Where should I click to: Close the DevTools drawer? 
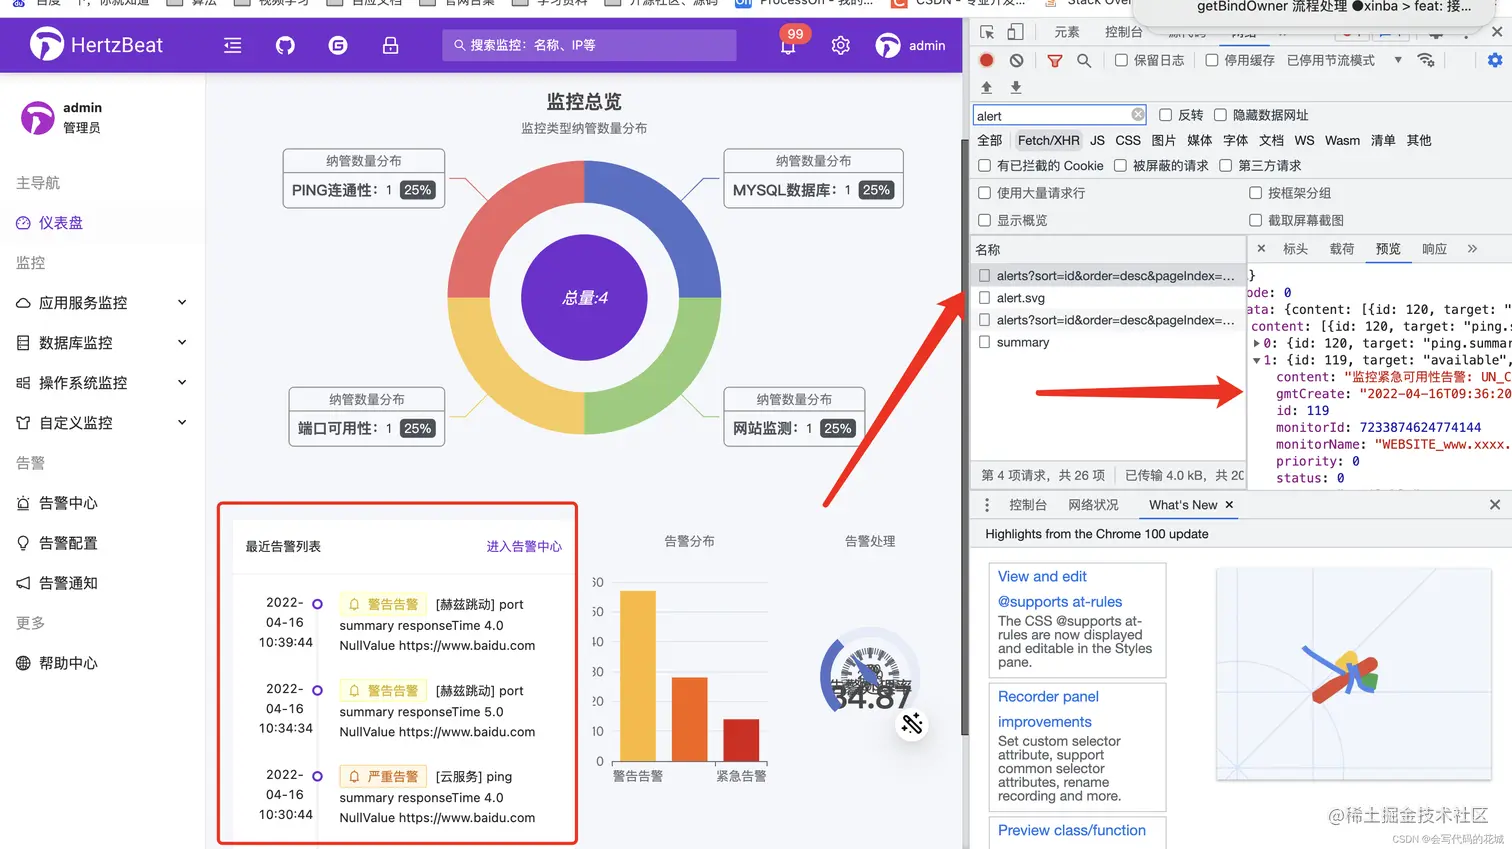coord(1495,505)
